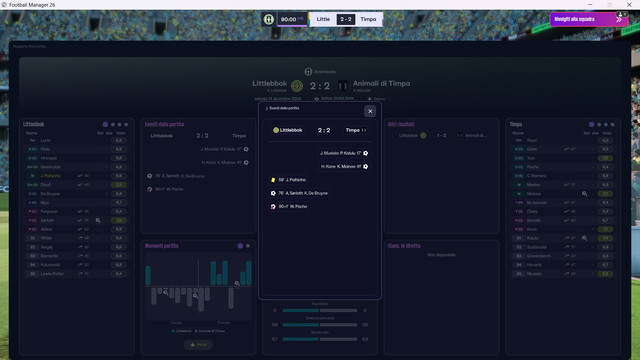Click the club logo beside the 90:00 clock
This screenshot has width=640, height=360.
(269, 19)
